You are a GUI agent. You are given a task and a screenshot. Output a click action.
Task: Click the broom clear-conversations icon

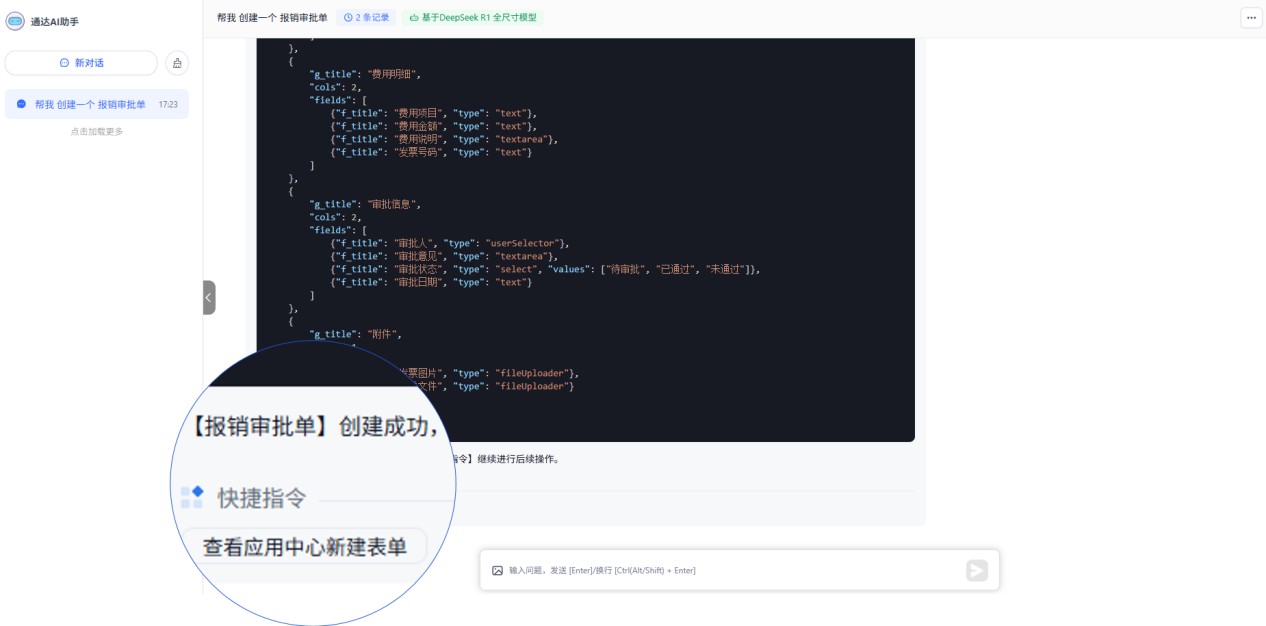click(177, 63)
